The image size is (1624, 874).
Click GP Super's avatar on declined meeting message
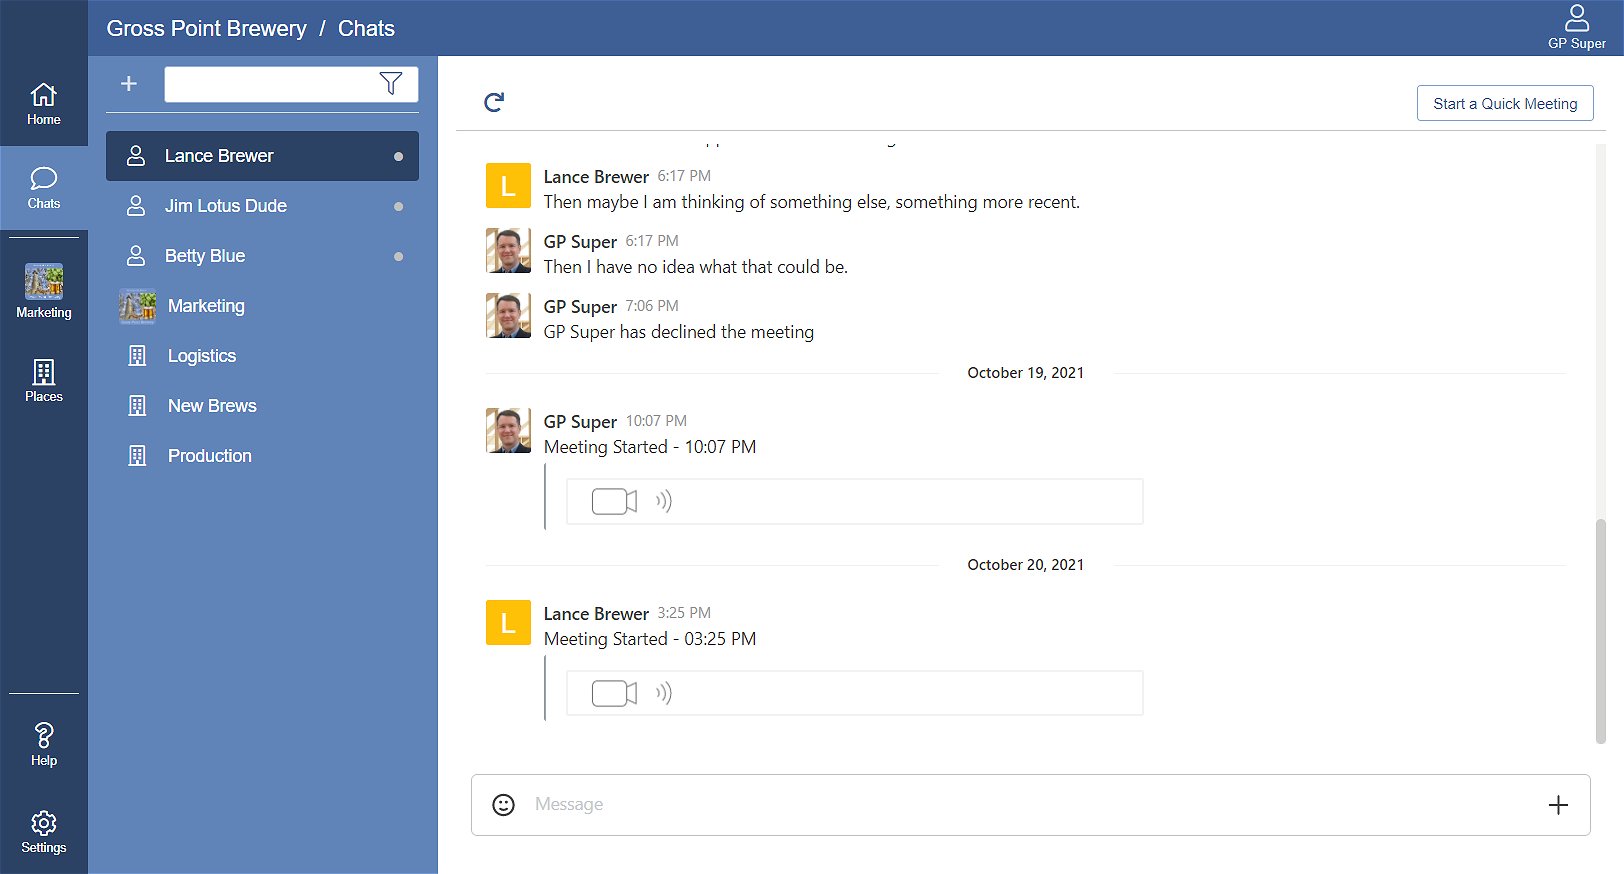tap(508, 316)
